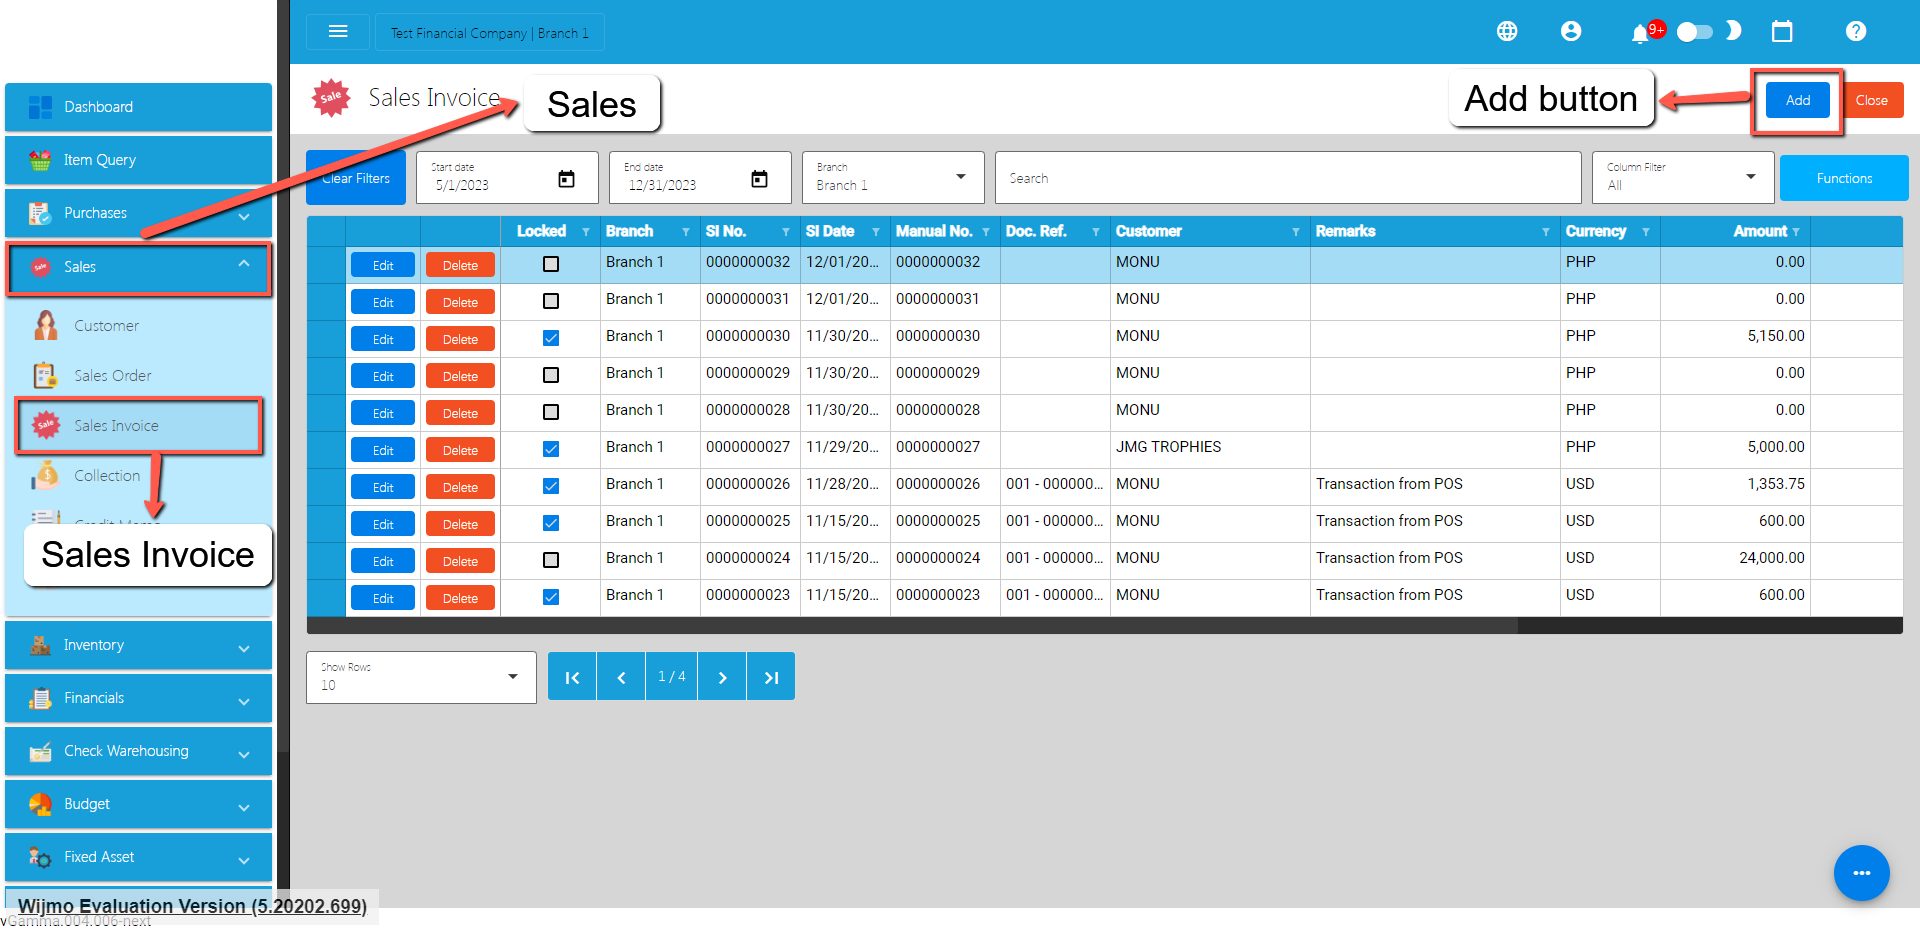1920x931 pixels.
Task: Click the floating chat bubble button
Action: tap(1861, 873)
